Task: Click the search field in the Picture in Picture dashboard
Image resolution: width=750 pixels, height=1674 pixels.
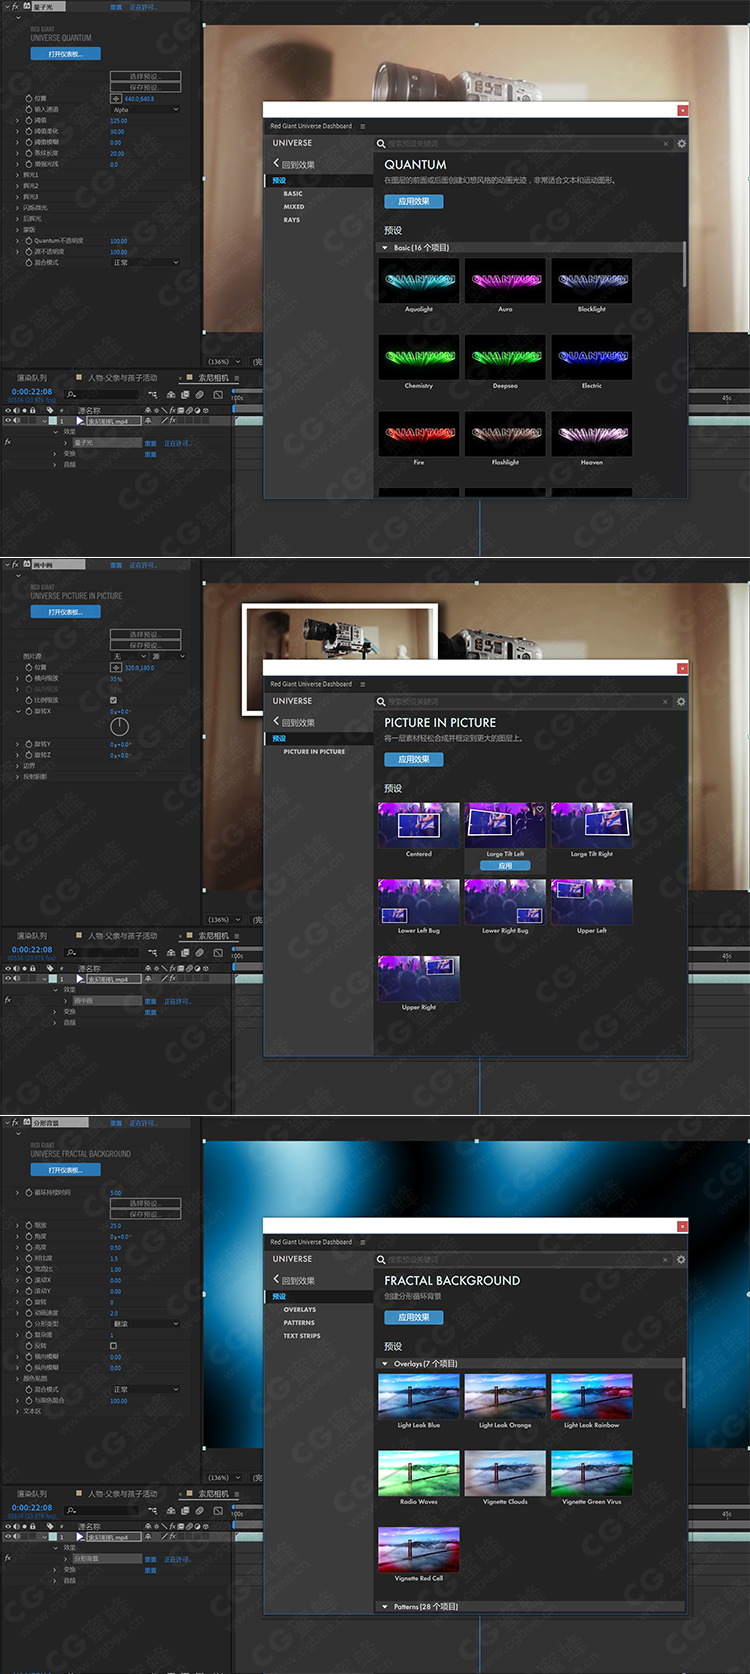Action: [524, 702]
